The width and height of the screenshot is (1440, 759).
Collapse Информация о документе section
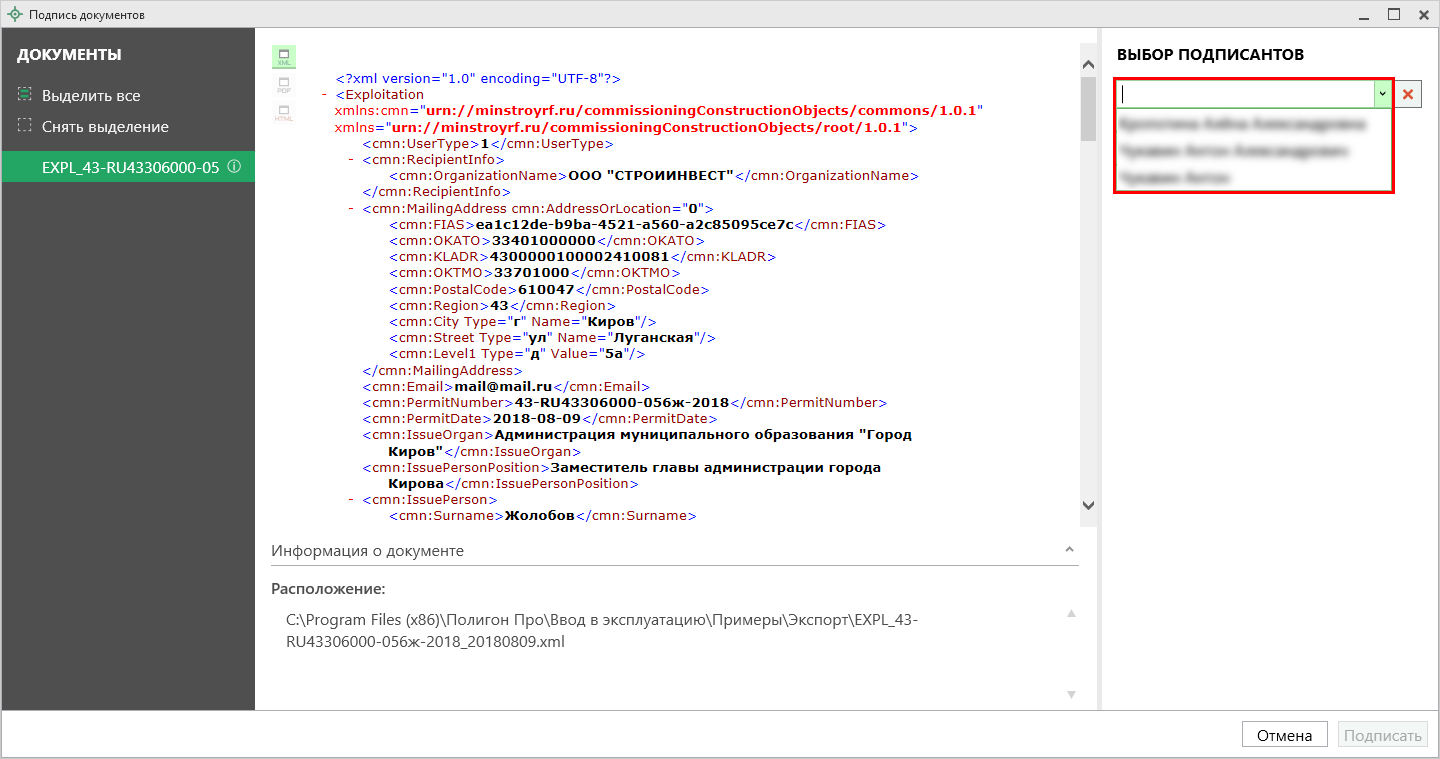click(x=1069, y=550)
